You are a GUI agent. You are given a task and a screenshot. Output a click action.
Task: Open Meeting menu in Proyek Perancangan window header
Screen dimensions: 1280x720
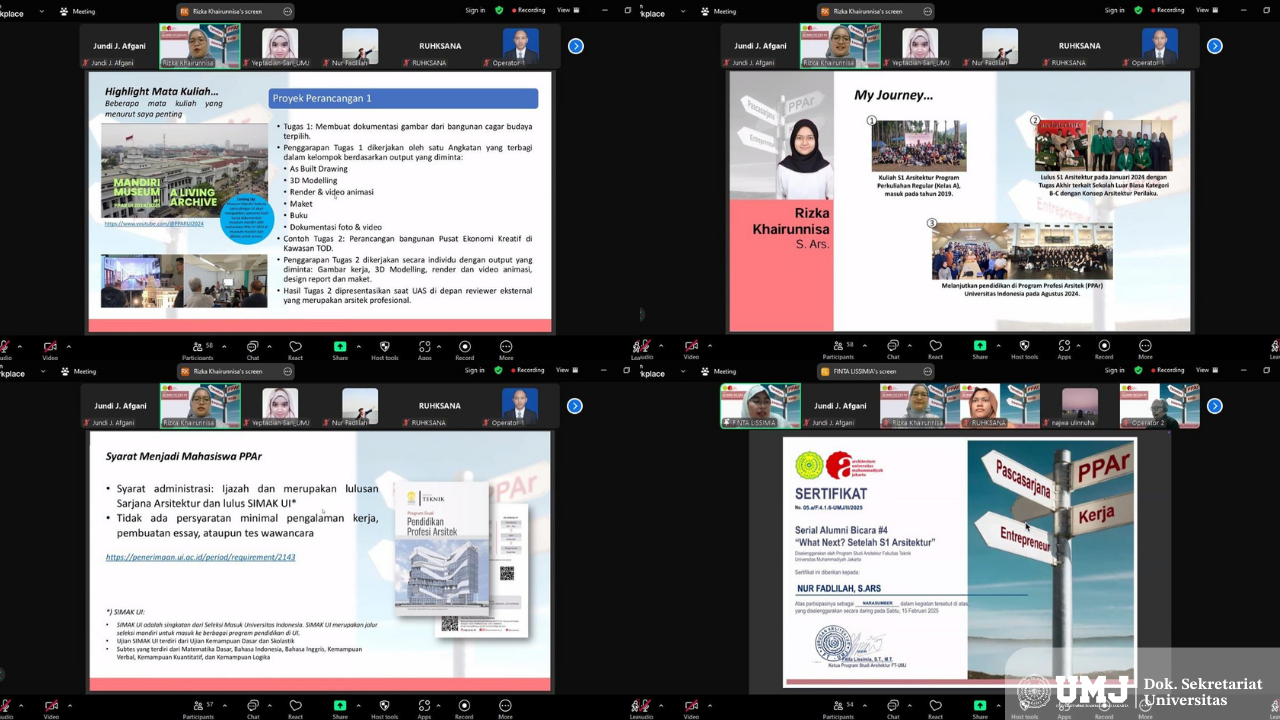77,11
